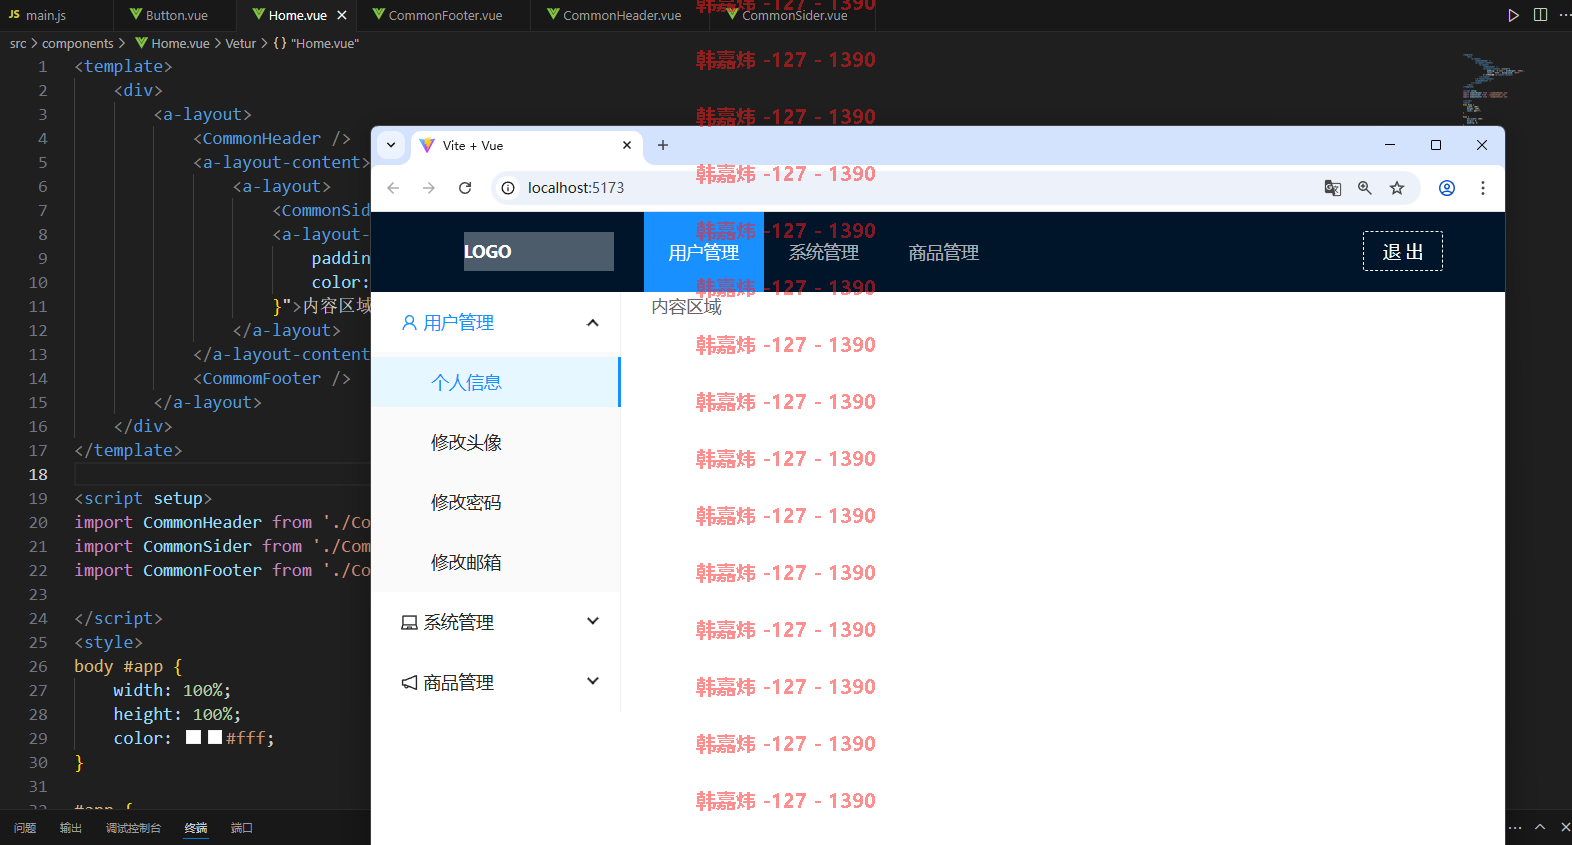Click 商品管理 in the top navigation
The width and height of the screenshot is (1572, 845).
pyautogui.click(x=944, y=252)
